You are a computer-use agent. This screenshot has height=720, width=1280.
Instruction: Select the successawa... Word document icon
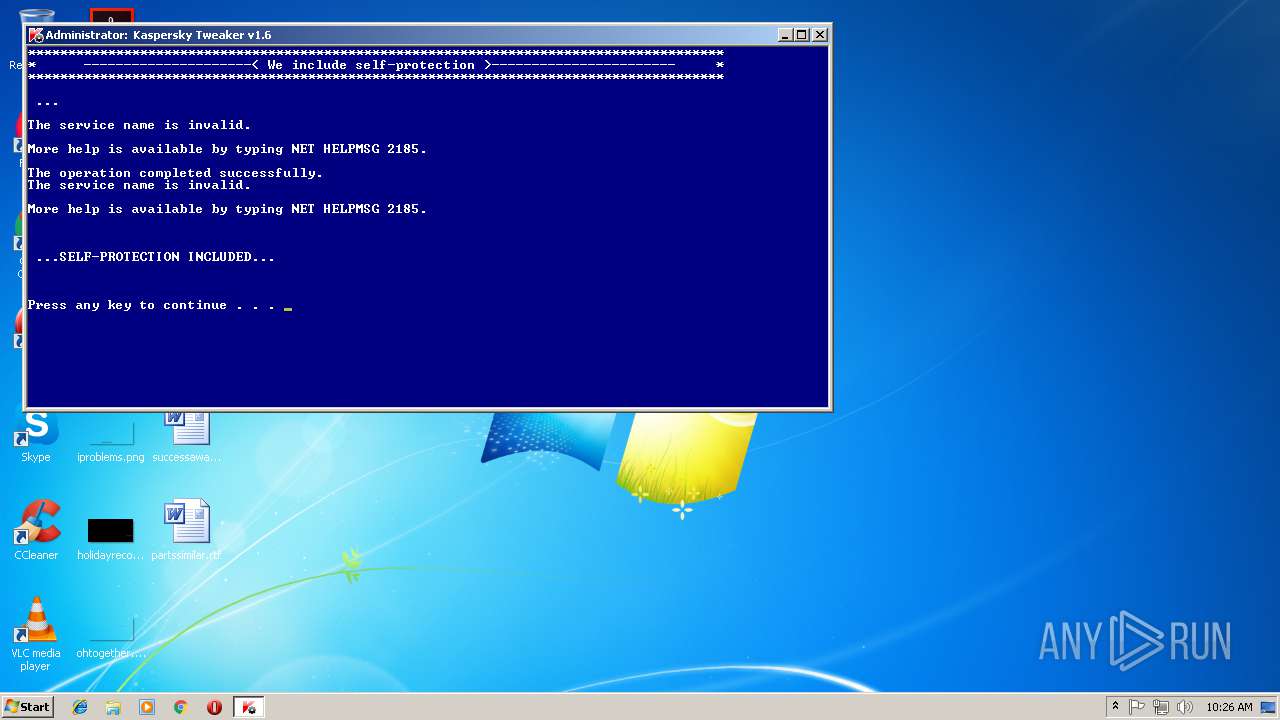point(187,437)
